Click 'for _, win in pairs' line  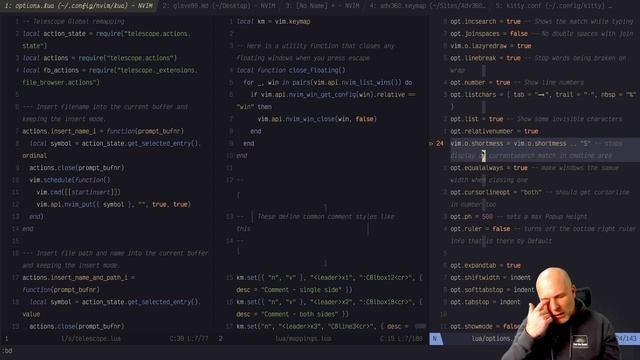(327, 82)
